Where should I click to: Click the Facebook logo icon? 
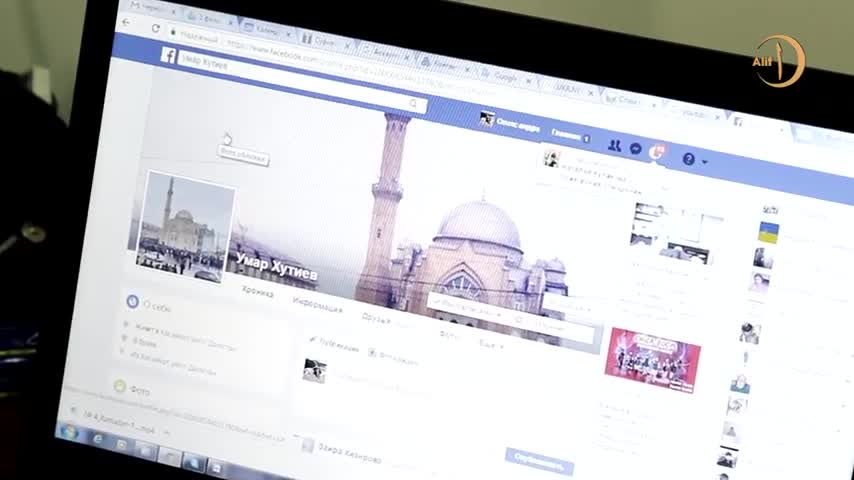168,56
